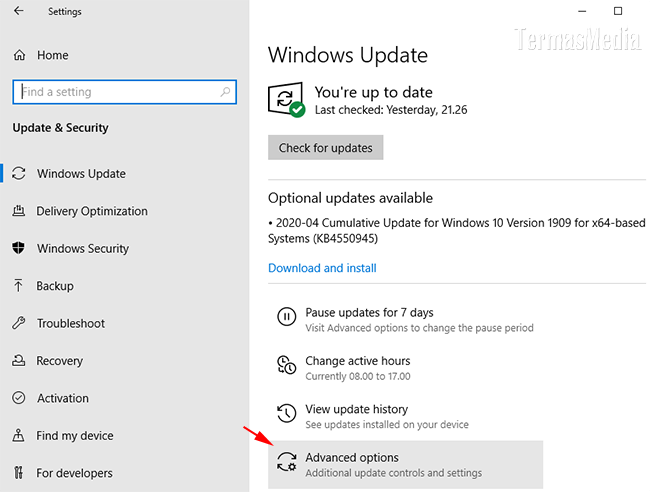Click the Check for updates button
The width and height of the screenshot is (650, 492).
click(325, 148)
